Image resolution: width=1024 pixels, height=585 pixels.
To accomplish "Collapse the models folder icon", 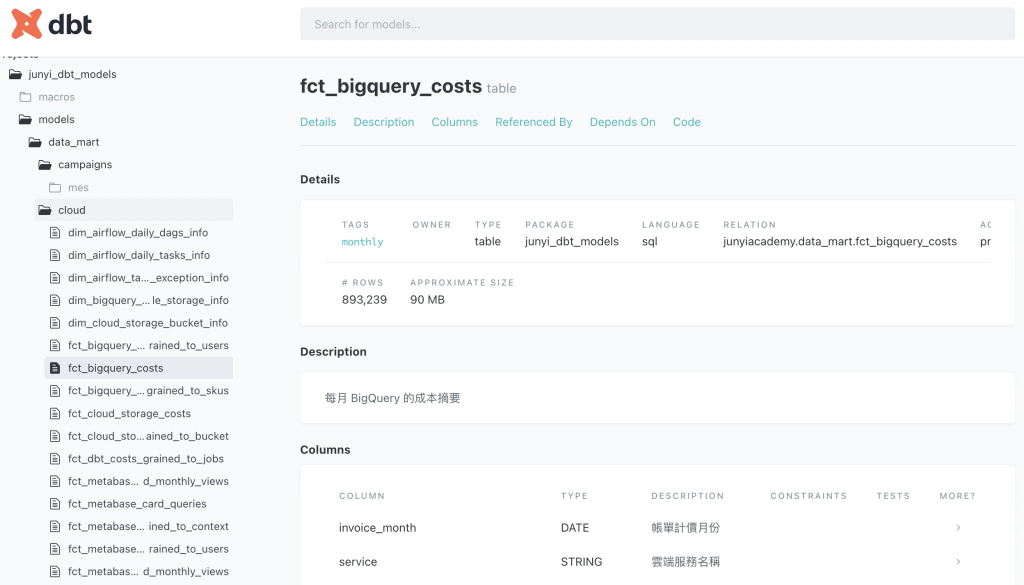I will pyautogui.click(x=25, y=119).
